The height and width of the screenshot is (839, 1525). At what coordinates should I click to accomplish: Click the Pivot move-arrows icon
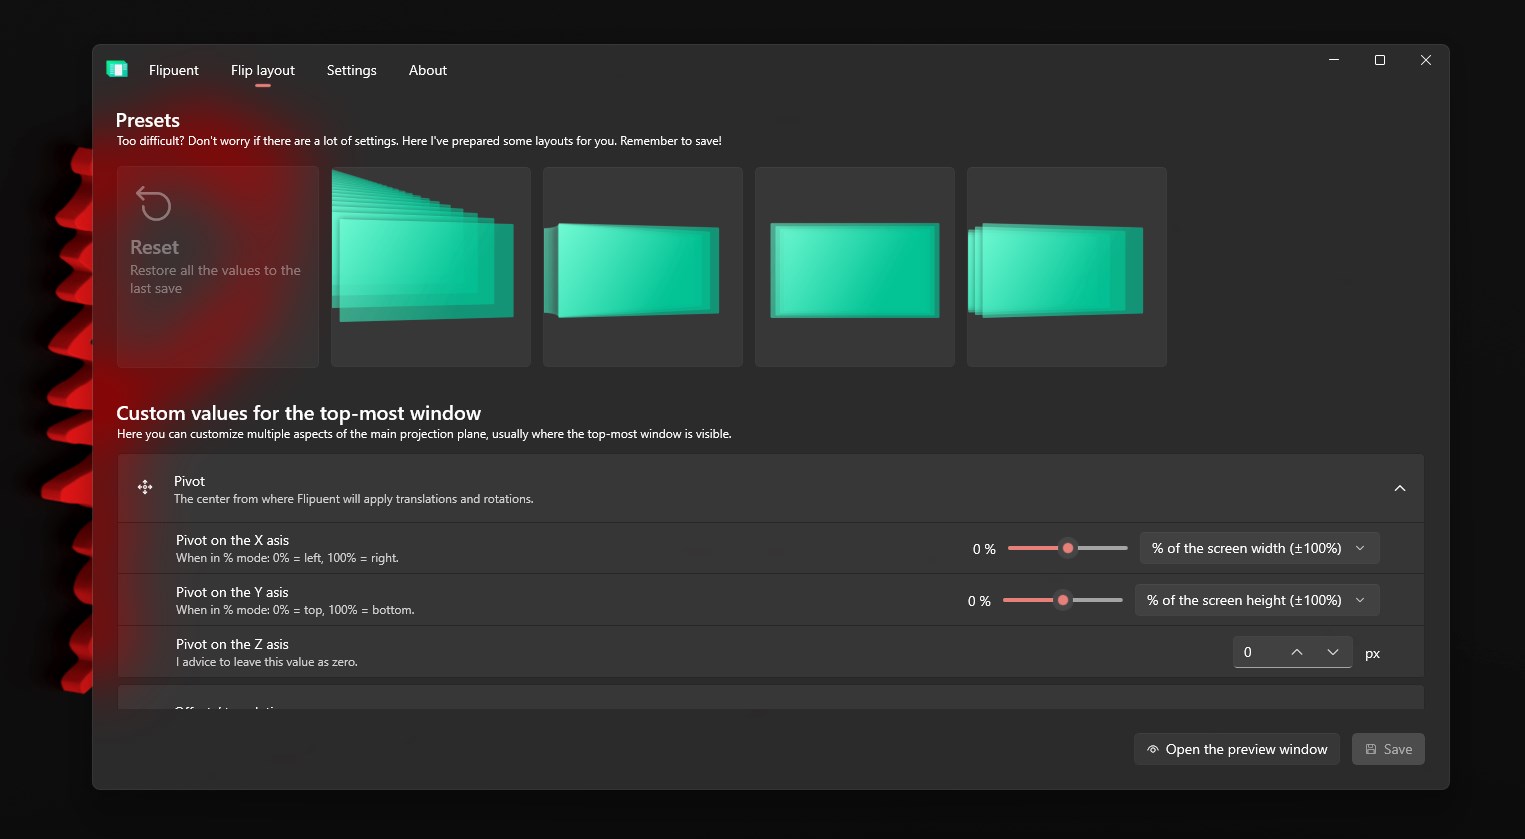point(145,487)
